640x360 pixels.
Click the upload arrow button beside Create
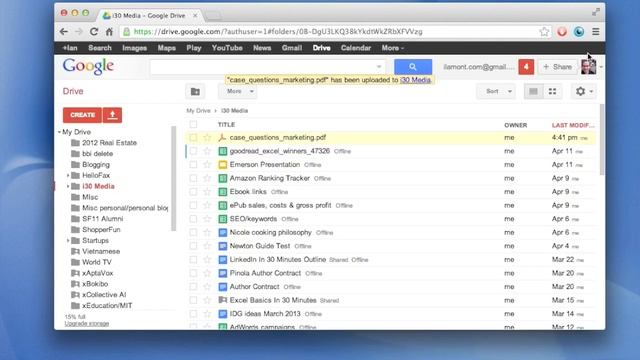(x=112, y=115)
